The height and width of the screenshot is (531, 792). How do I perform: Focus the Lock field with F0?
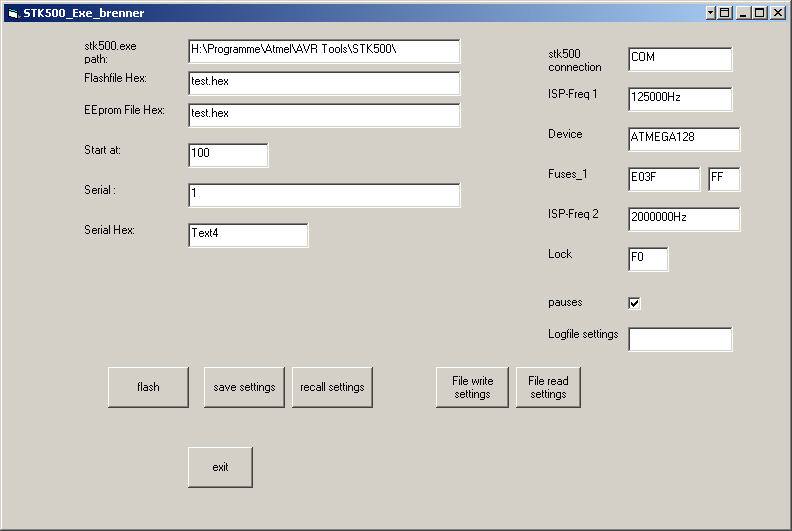[x=648, y=259]
